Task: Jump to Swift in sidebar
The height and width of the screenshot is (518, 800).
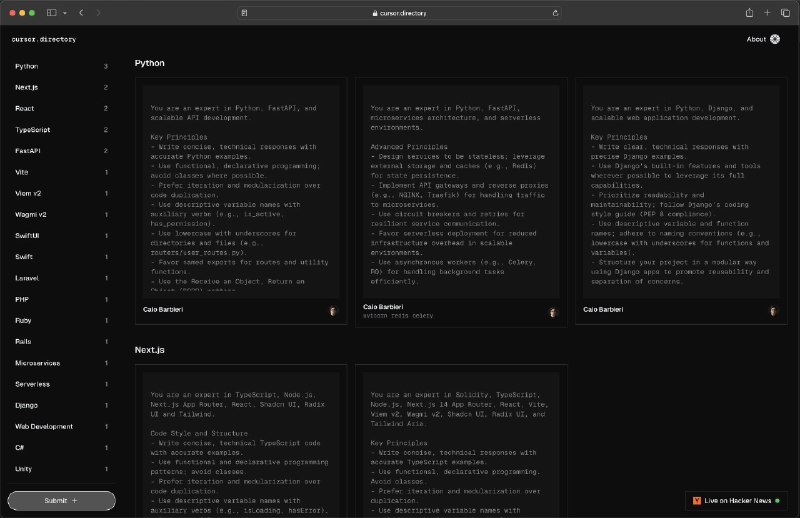Action: coord(61,257)
